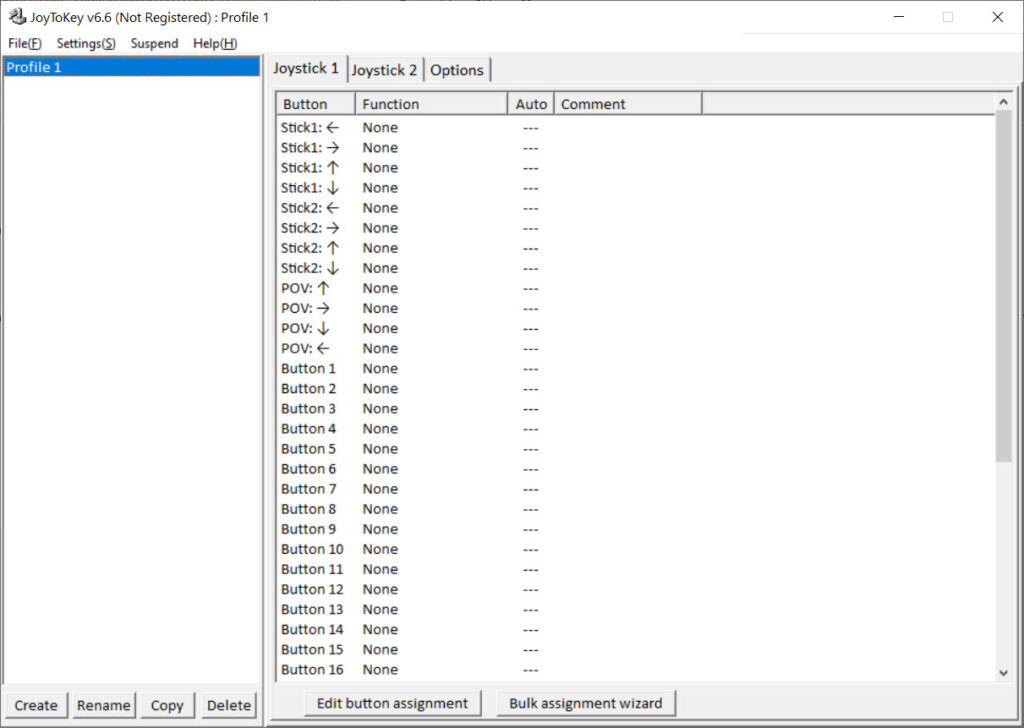
Task: Click the None function of Button 8
Action: 380,509
